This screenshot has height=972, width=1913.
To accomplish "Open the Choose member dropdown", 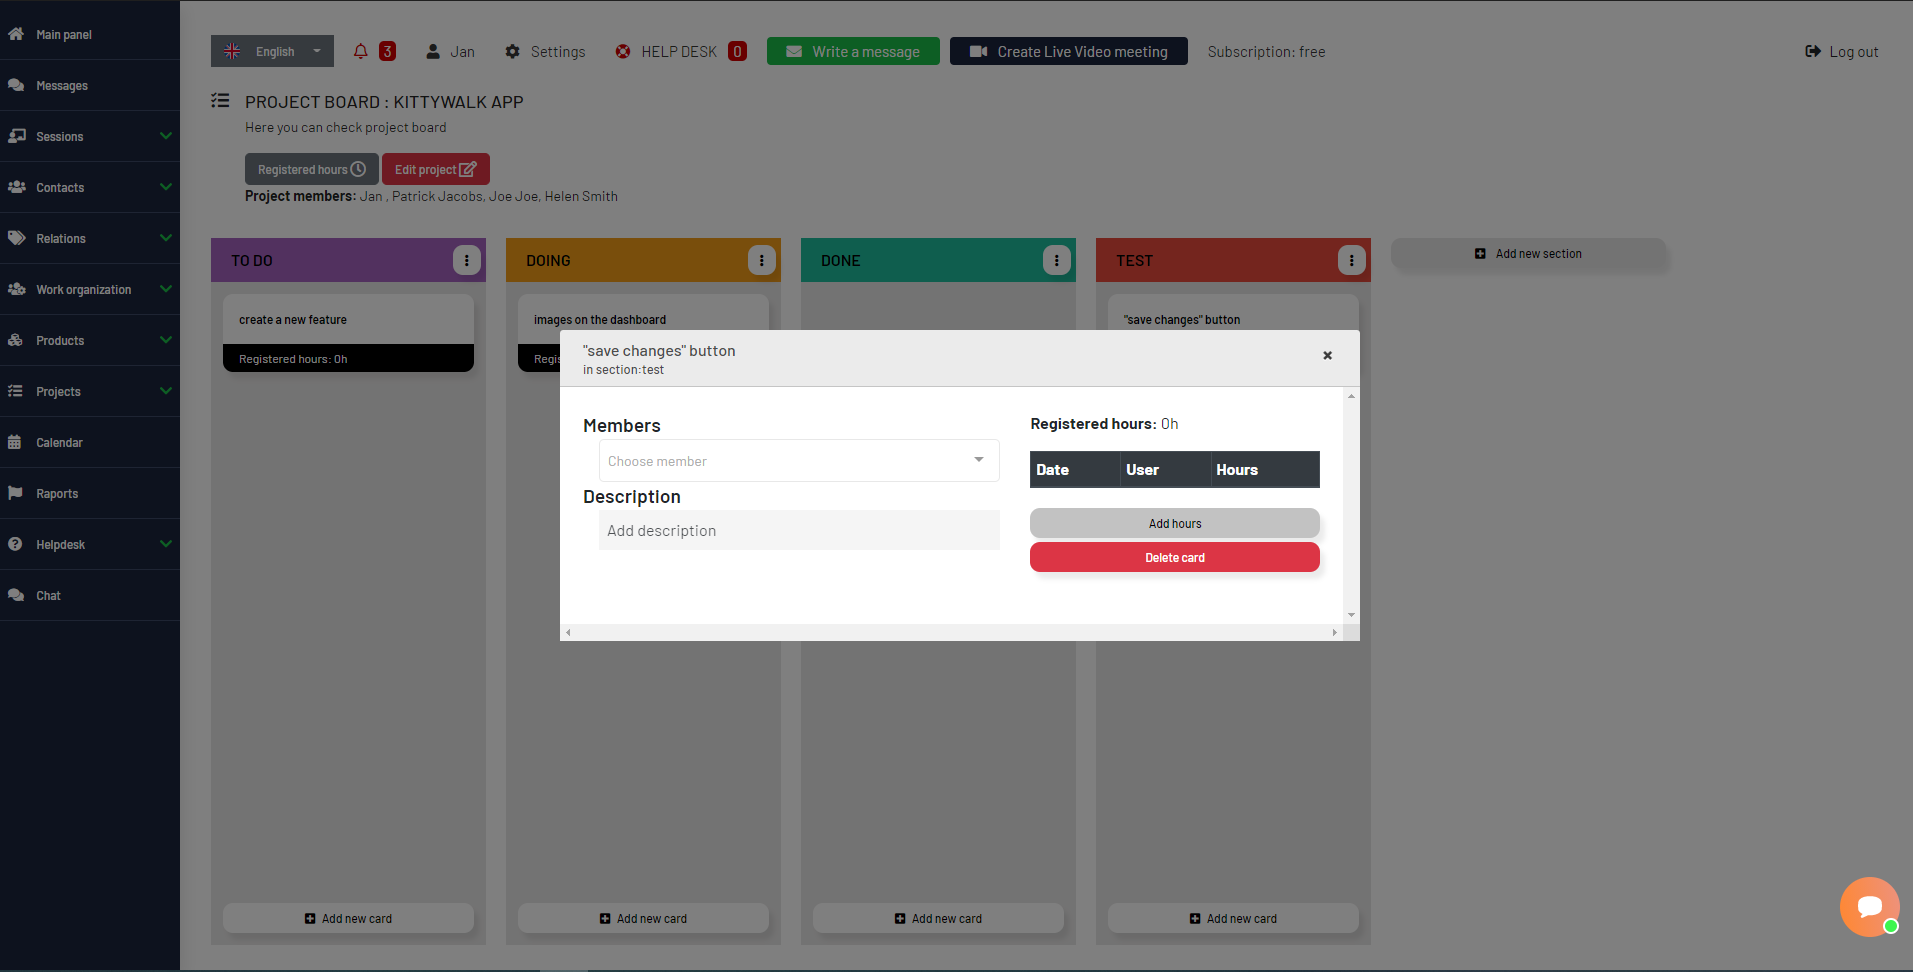I will tap(797, 460).
